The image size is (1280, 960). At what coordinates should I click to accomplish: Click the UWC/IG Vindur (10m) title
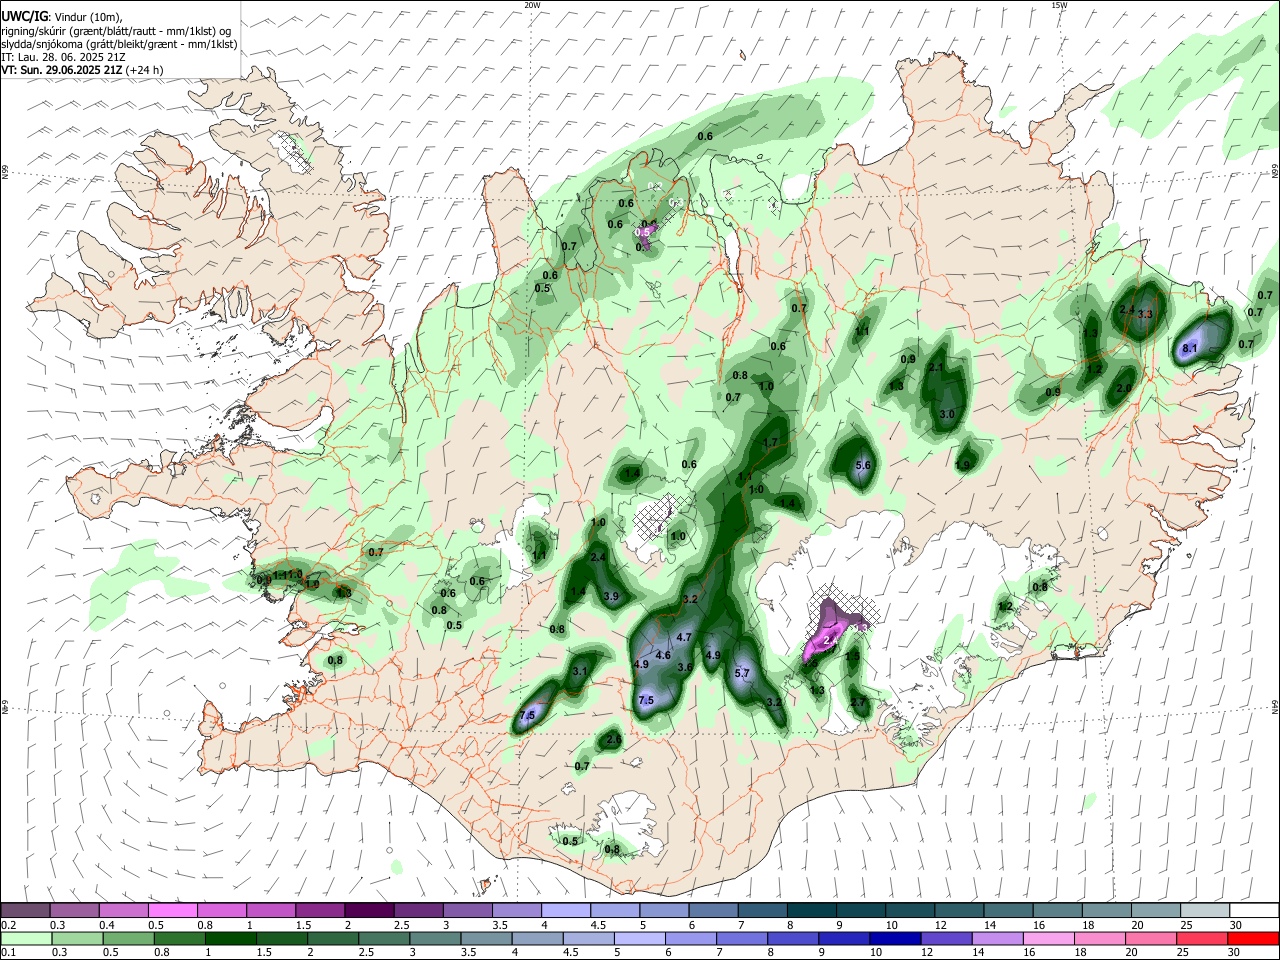(61, 16)
